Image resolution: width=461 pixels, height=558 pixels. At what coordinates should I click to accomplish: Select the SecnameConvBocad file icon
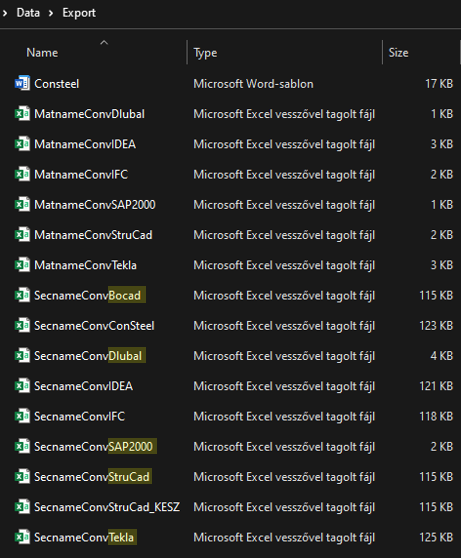pos(22,295)
